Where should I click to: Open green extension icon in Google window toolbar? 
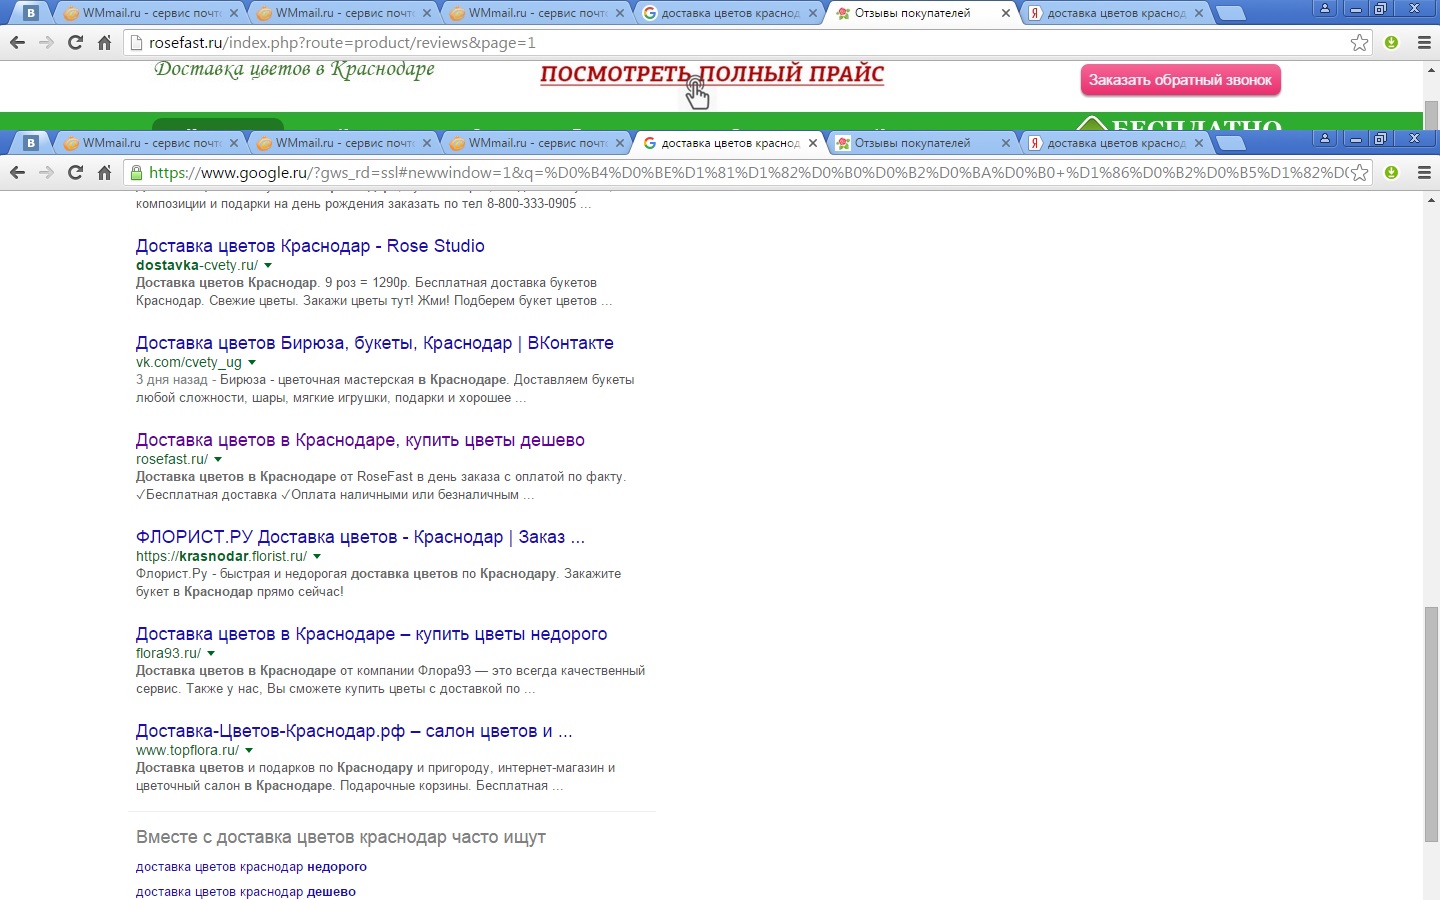click(1391, 173)
